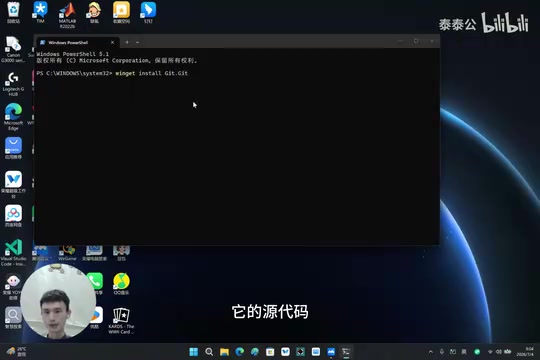The width and height of the screenshot is (540, 360).
Task: Show hidden system tray icons
Action: click(x=430, y=352)
